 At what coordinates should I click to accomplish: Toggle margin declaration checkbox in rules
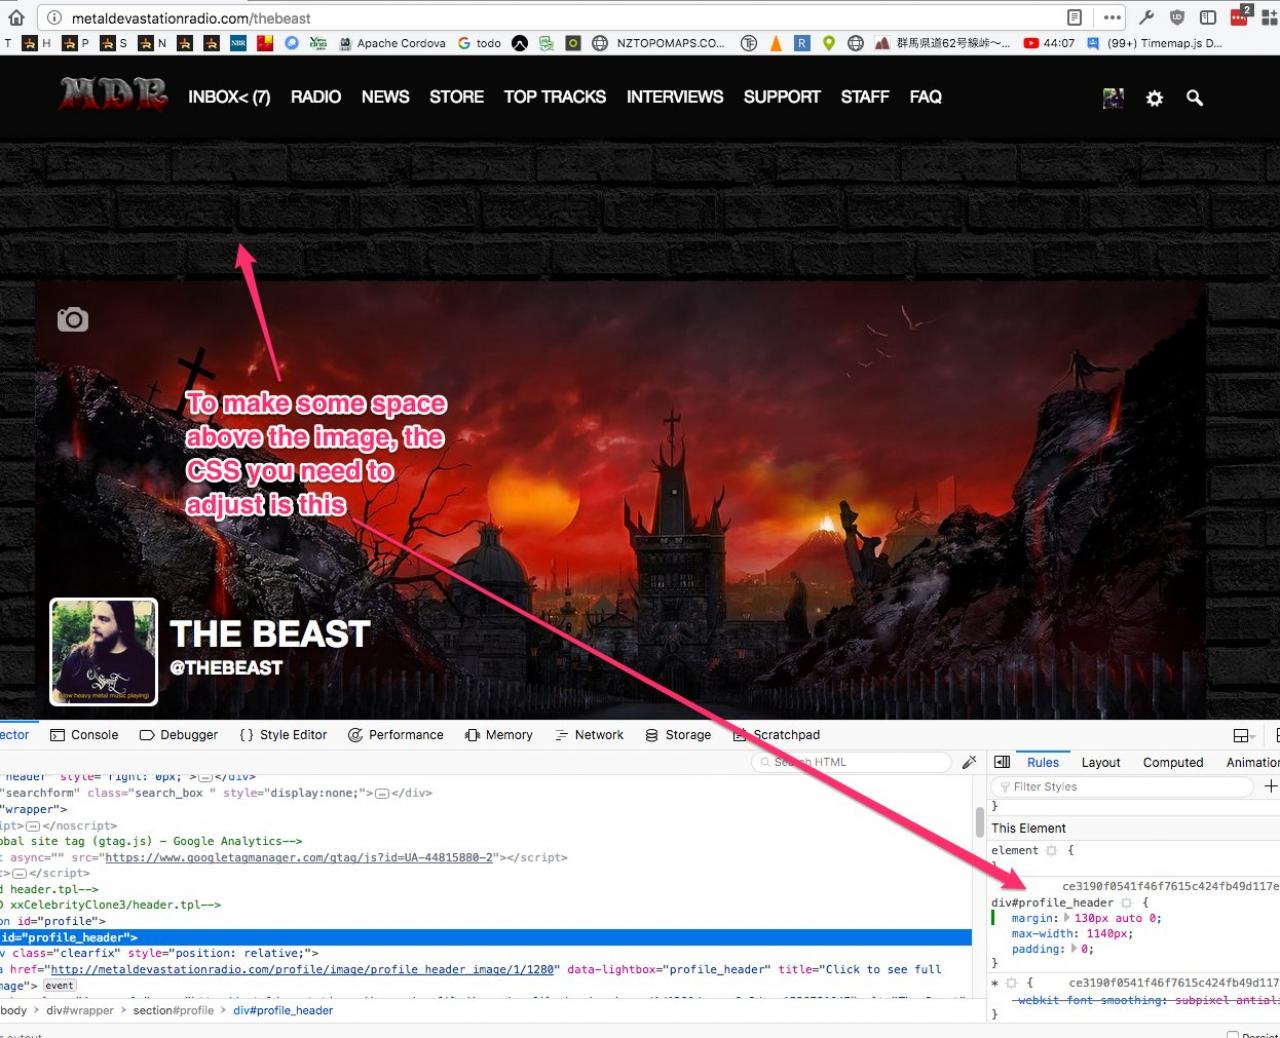click(x=993, y=918)
